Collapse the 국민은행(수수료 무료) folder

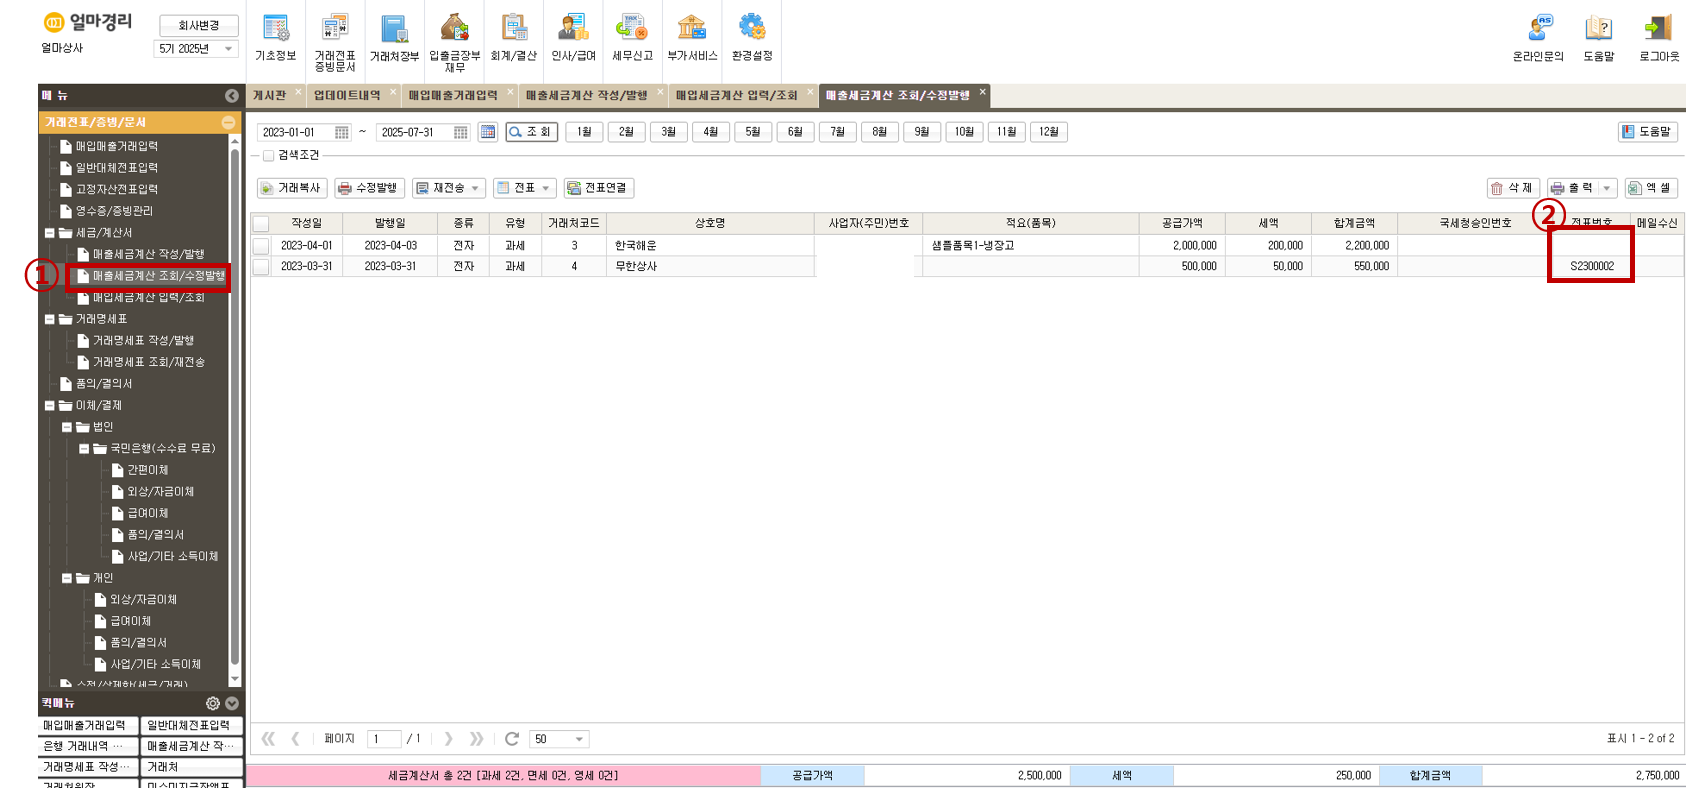(x=84, y=449)
